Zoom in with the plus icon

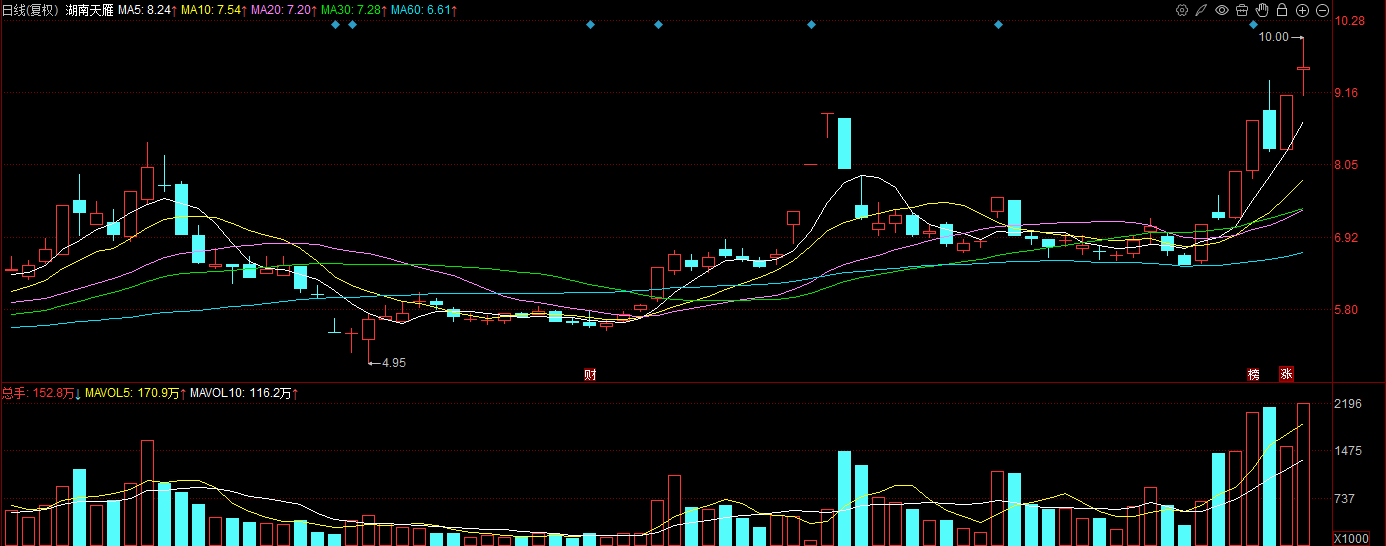pos(1302,10)
